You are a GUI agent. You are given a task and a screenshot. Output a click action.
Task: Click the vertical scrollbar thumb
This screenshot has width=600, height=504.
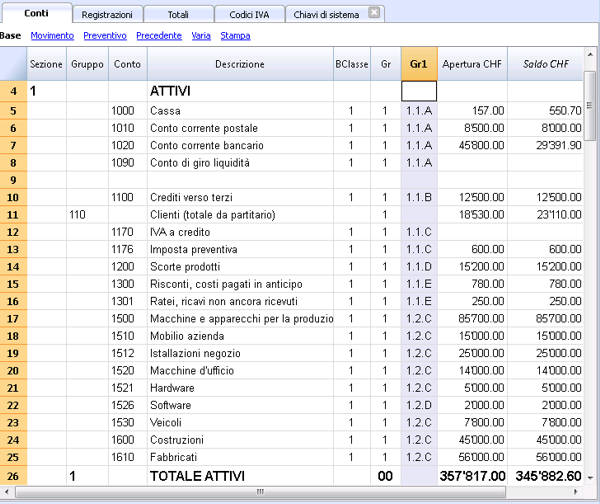coord(590,106)
